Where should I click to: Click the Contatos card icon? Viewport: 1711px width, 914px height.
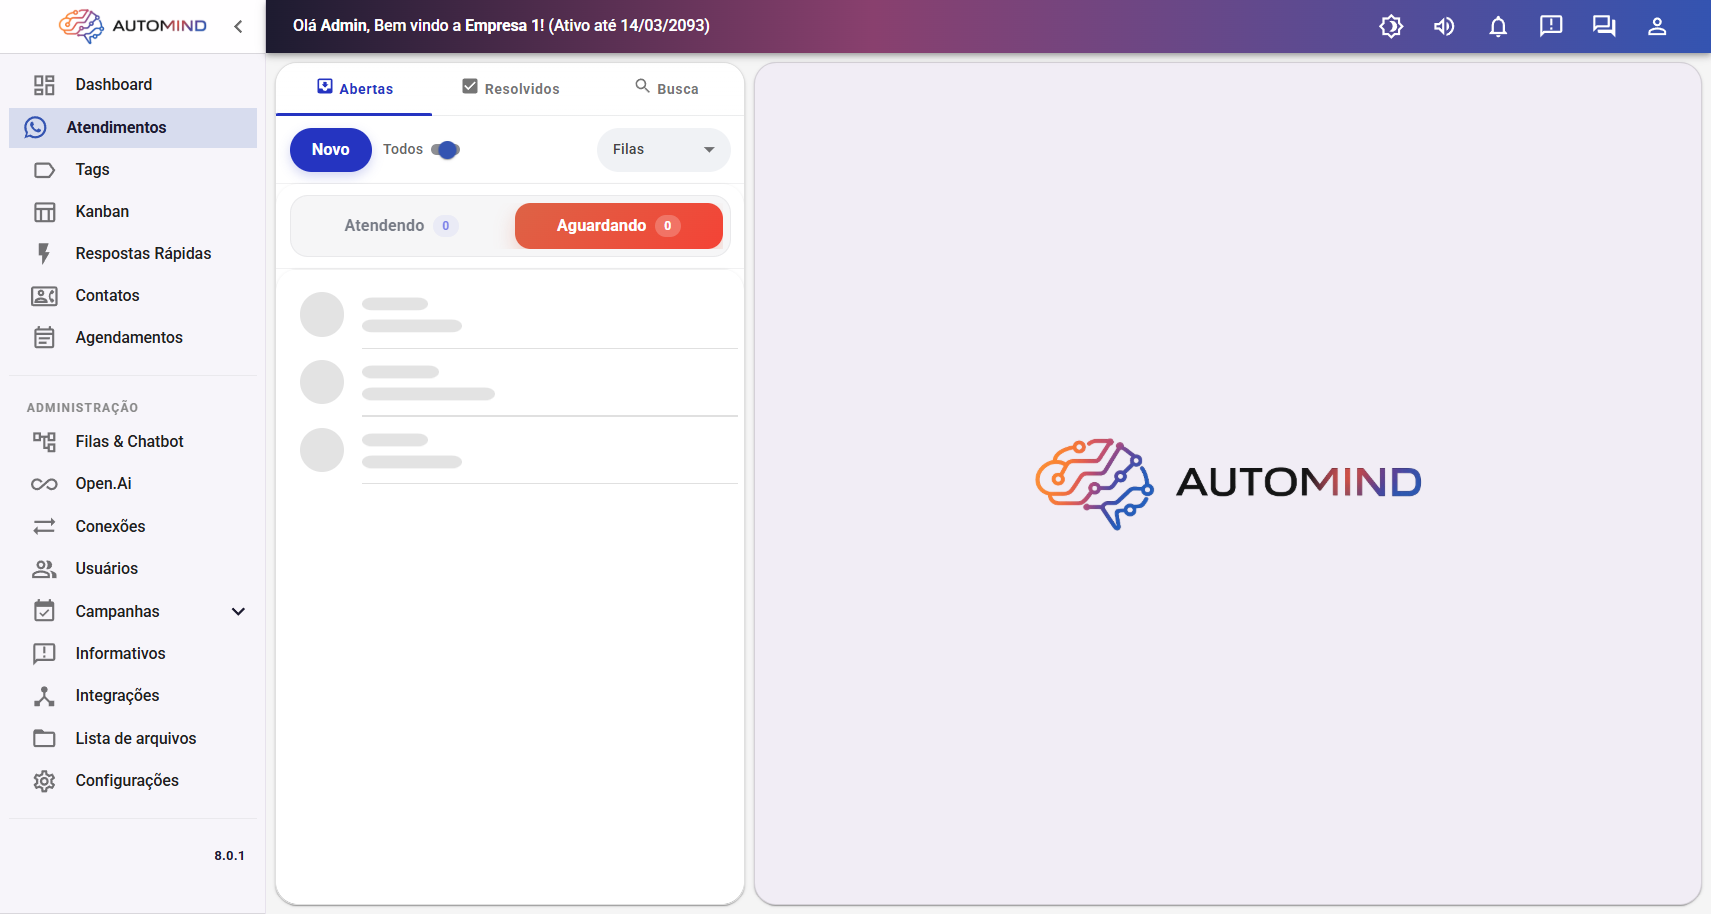coord(44,296)
